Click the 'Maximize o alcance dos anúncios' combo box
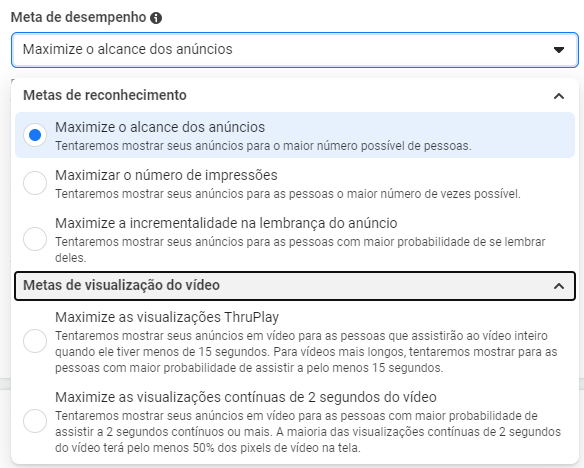 coord(295,50)
